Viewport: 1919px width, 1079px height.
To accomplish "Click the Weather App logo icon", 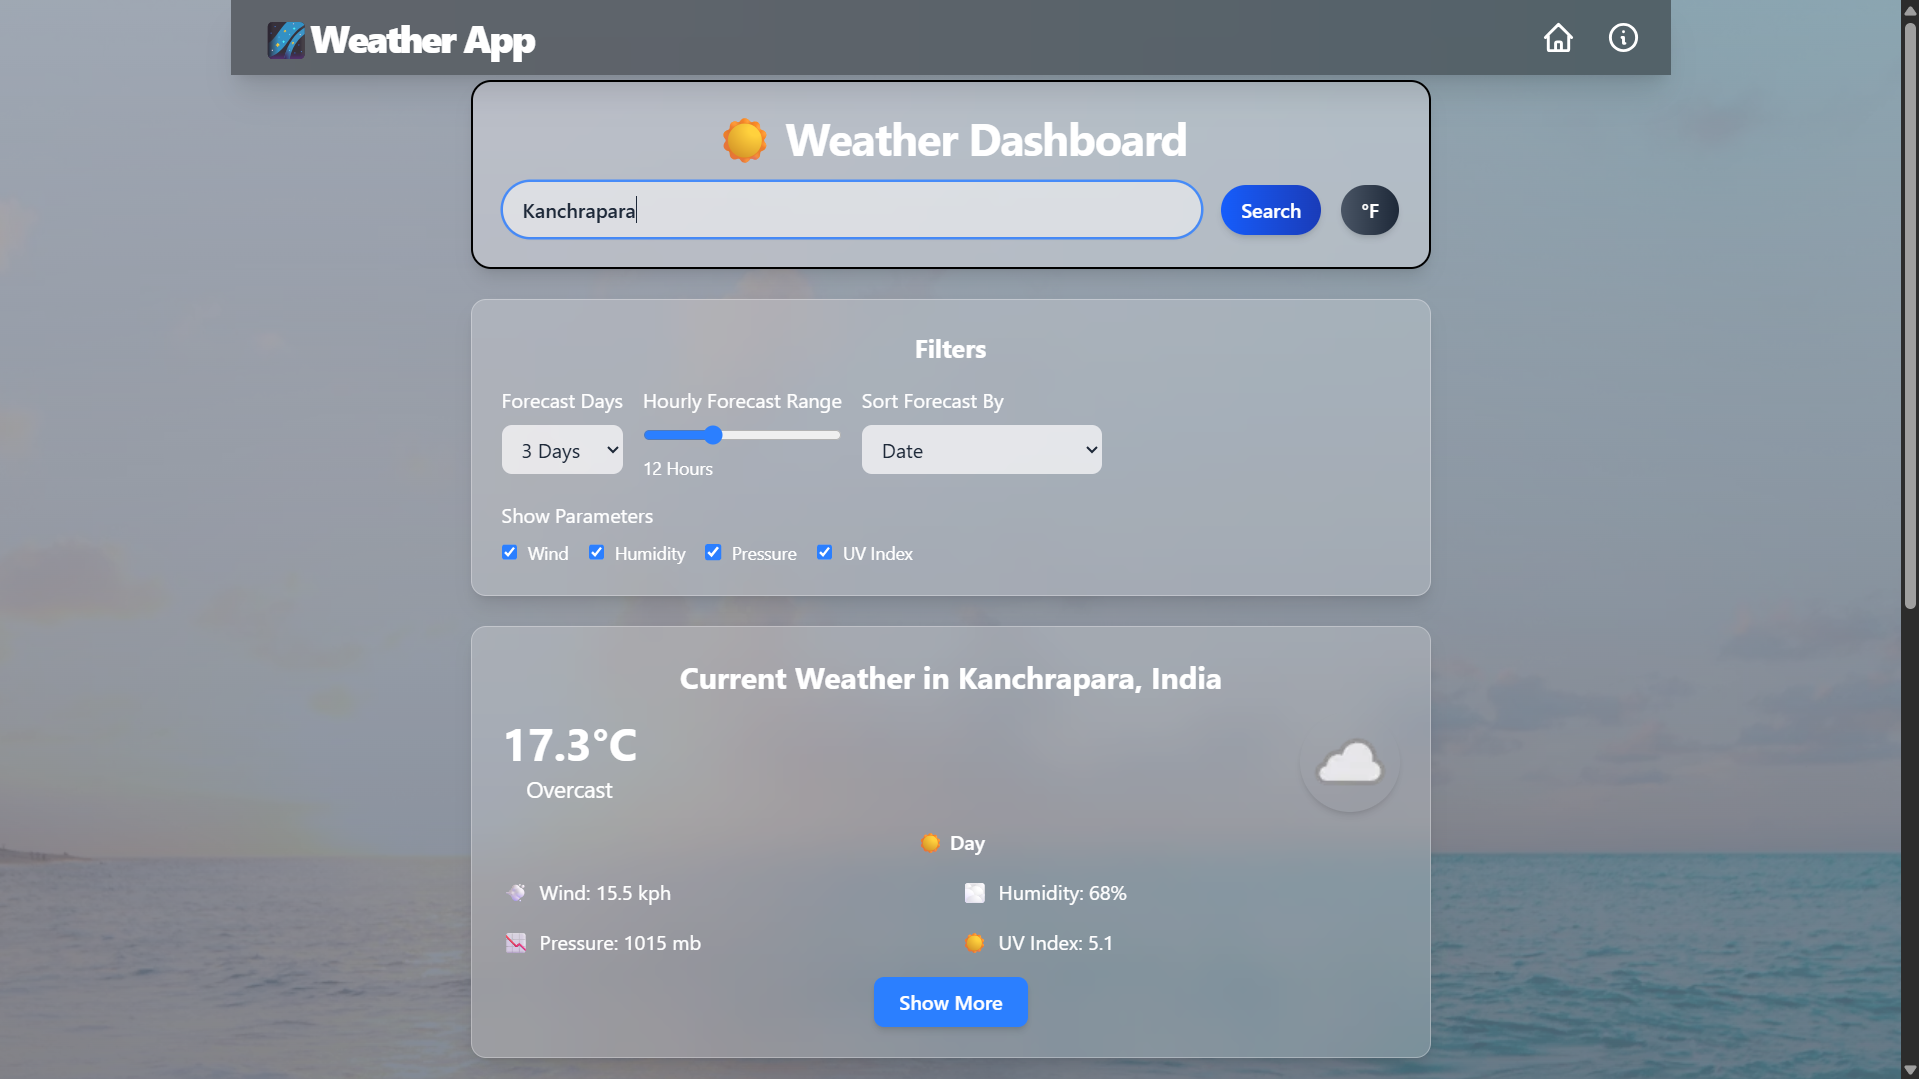I will [x=286, y=40].
